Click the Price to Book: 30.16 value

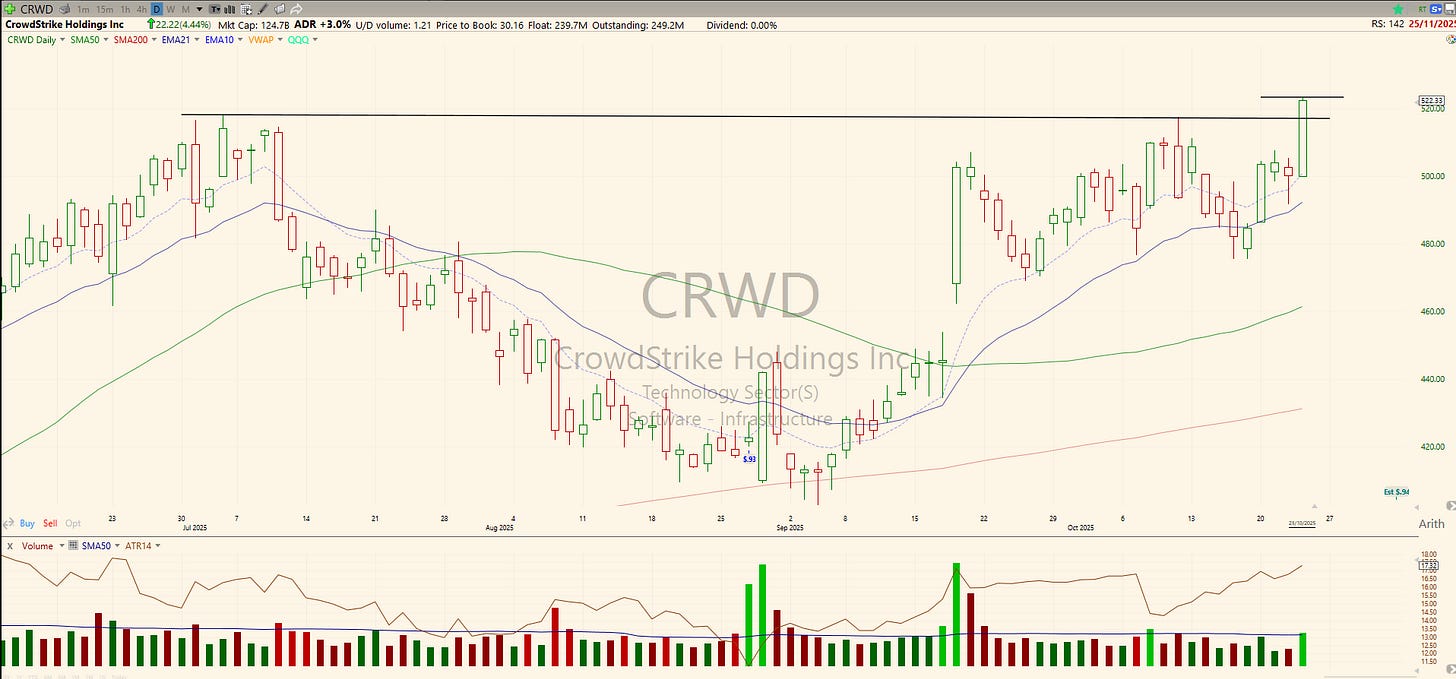coord(480,24)
